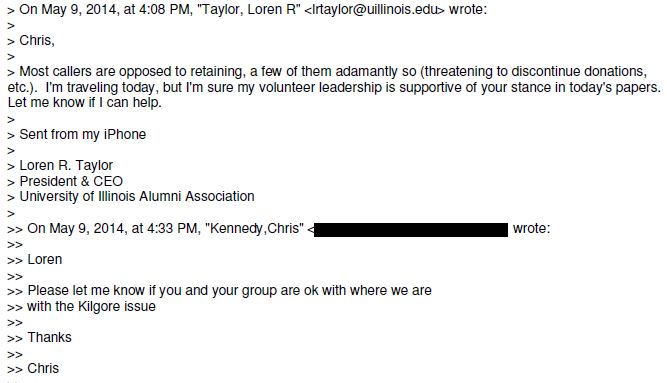Click "with the Kilgore issue" line
The height and width of the screenshot is (383, 667).
pyautogui.click(x=91, y=306)
